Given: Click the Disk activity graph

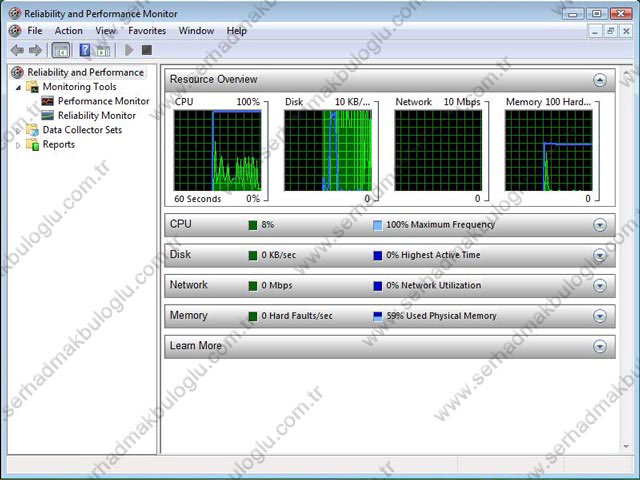Looking at the screenshot, I should pyautogui.click(x=328, y=150).
